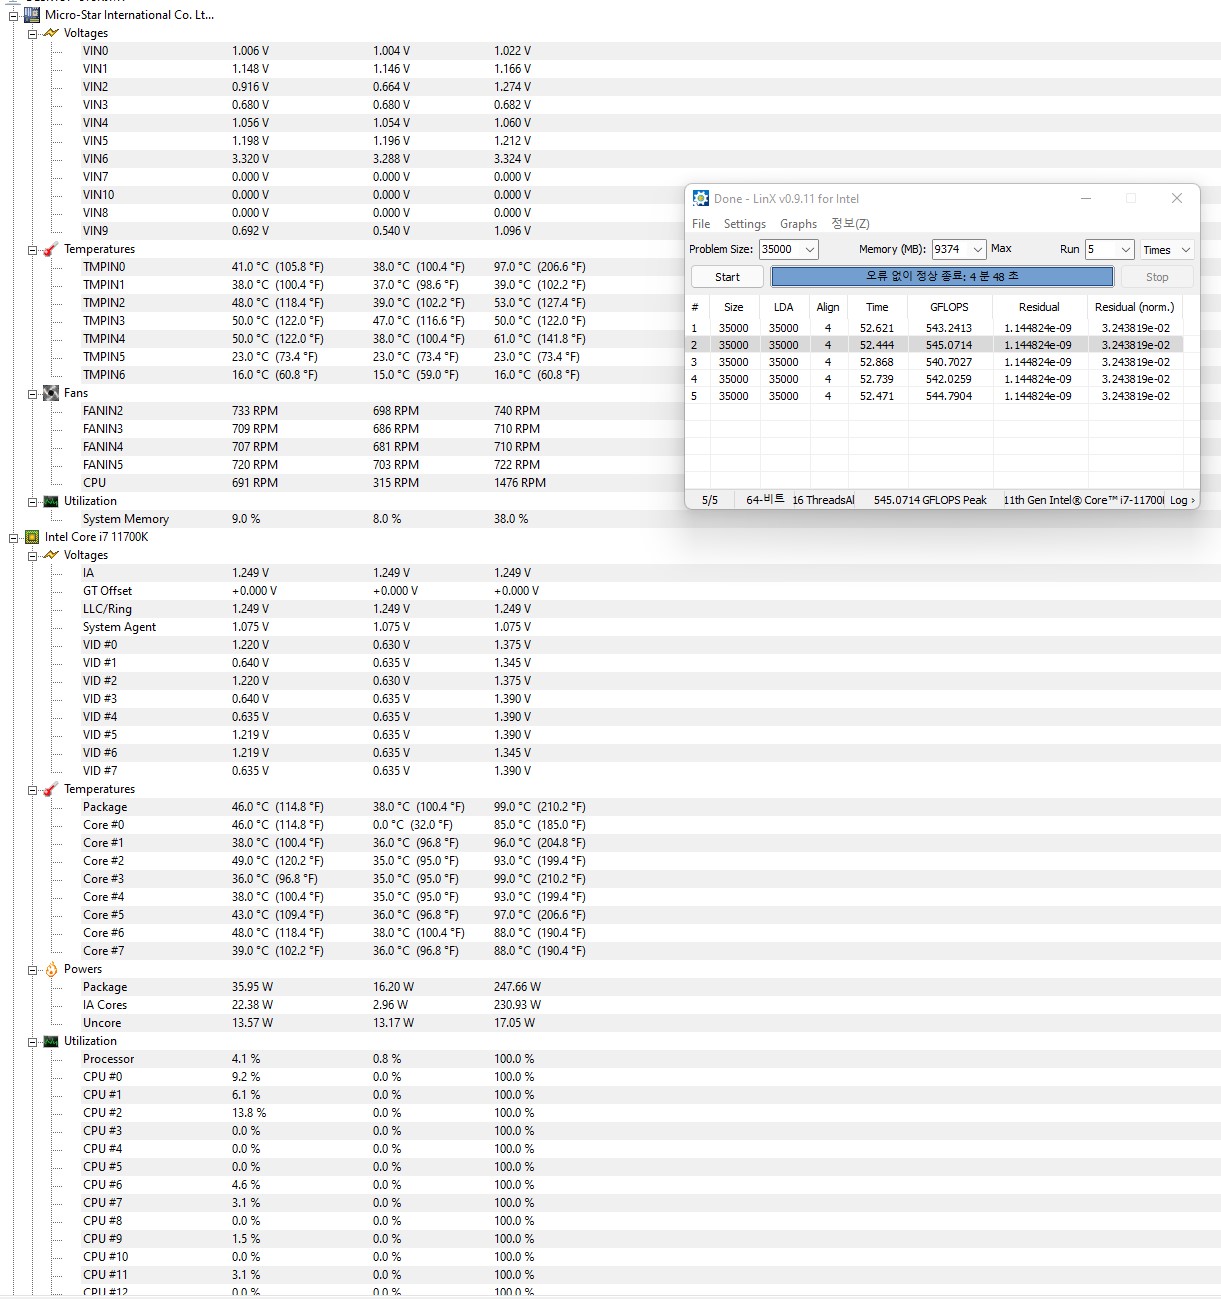The image size is (1221, 1299).
Task: Collapse the motherboard Temperatures node
Action: [32, 249]
